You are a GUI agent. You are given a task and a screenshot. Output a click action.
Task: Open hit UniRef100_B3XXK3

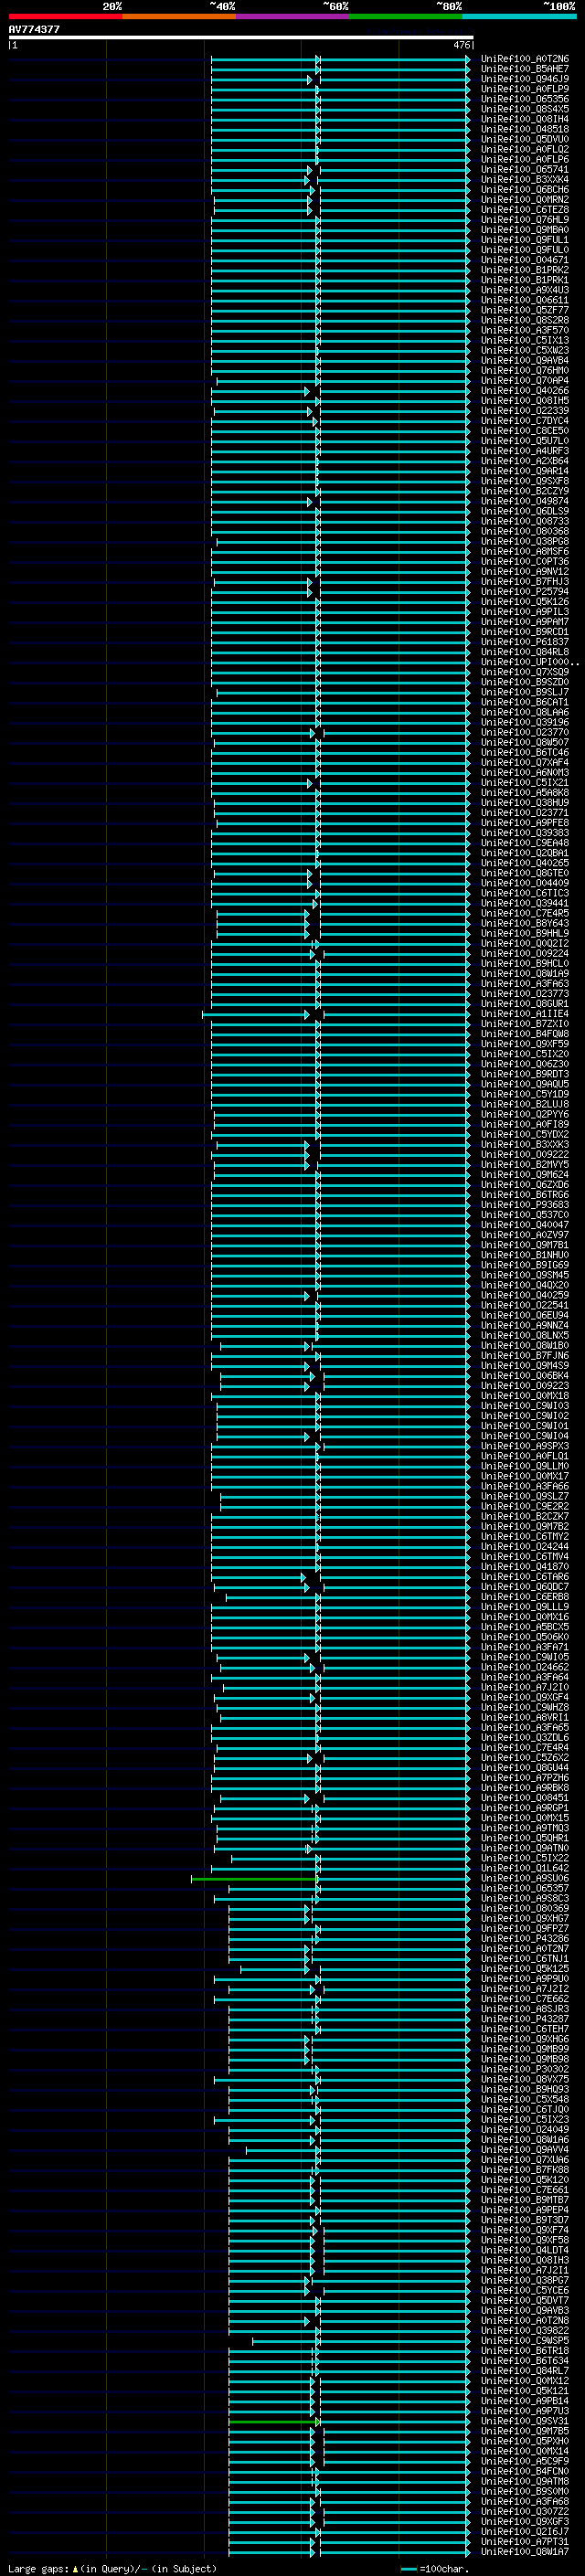click(525, 1144)
